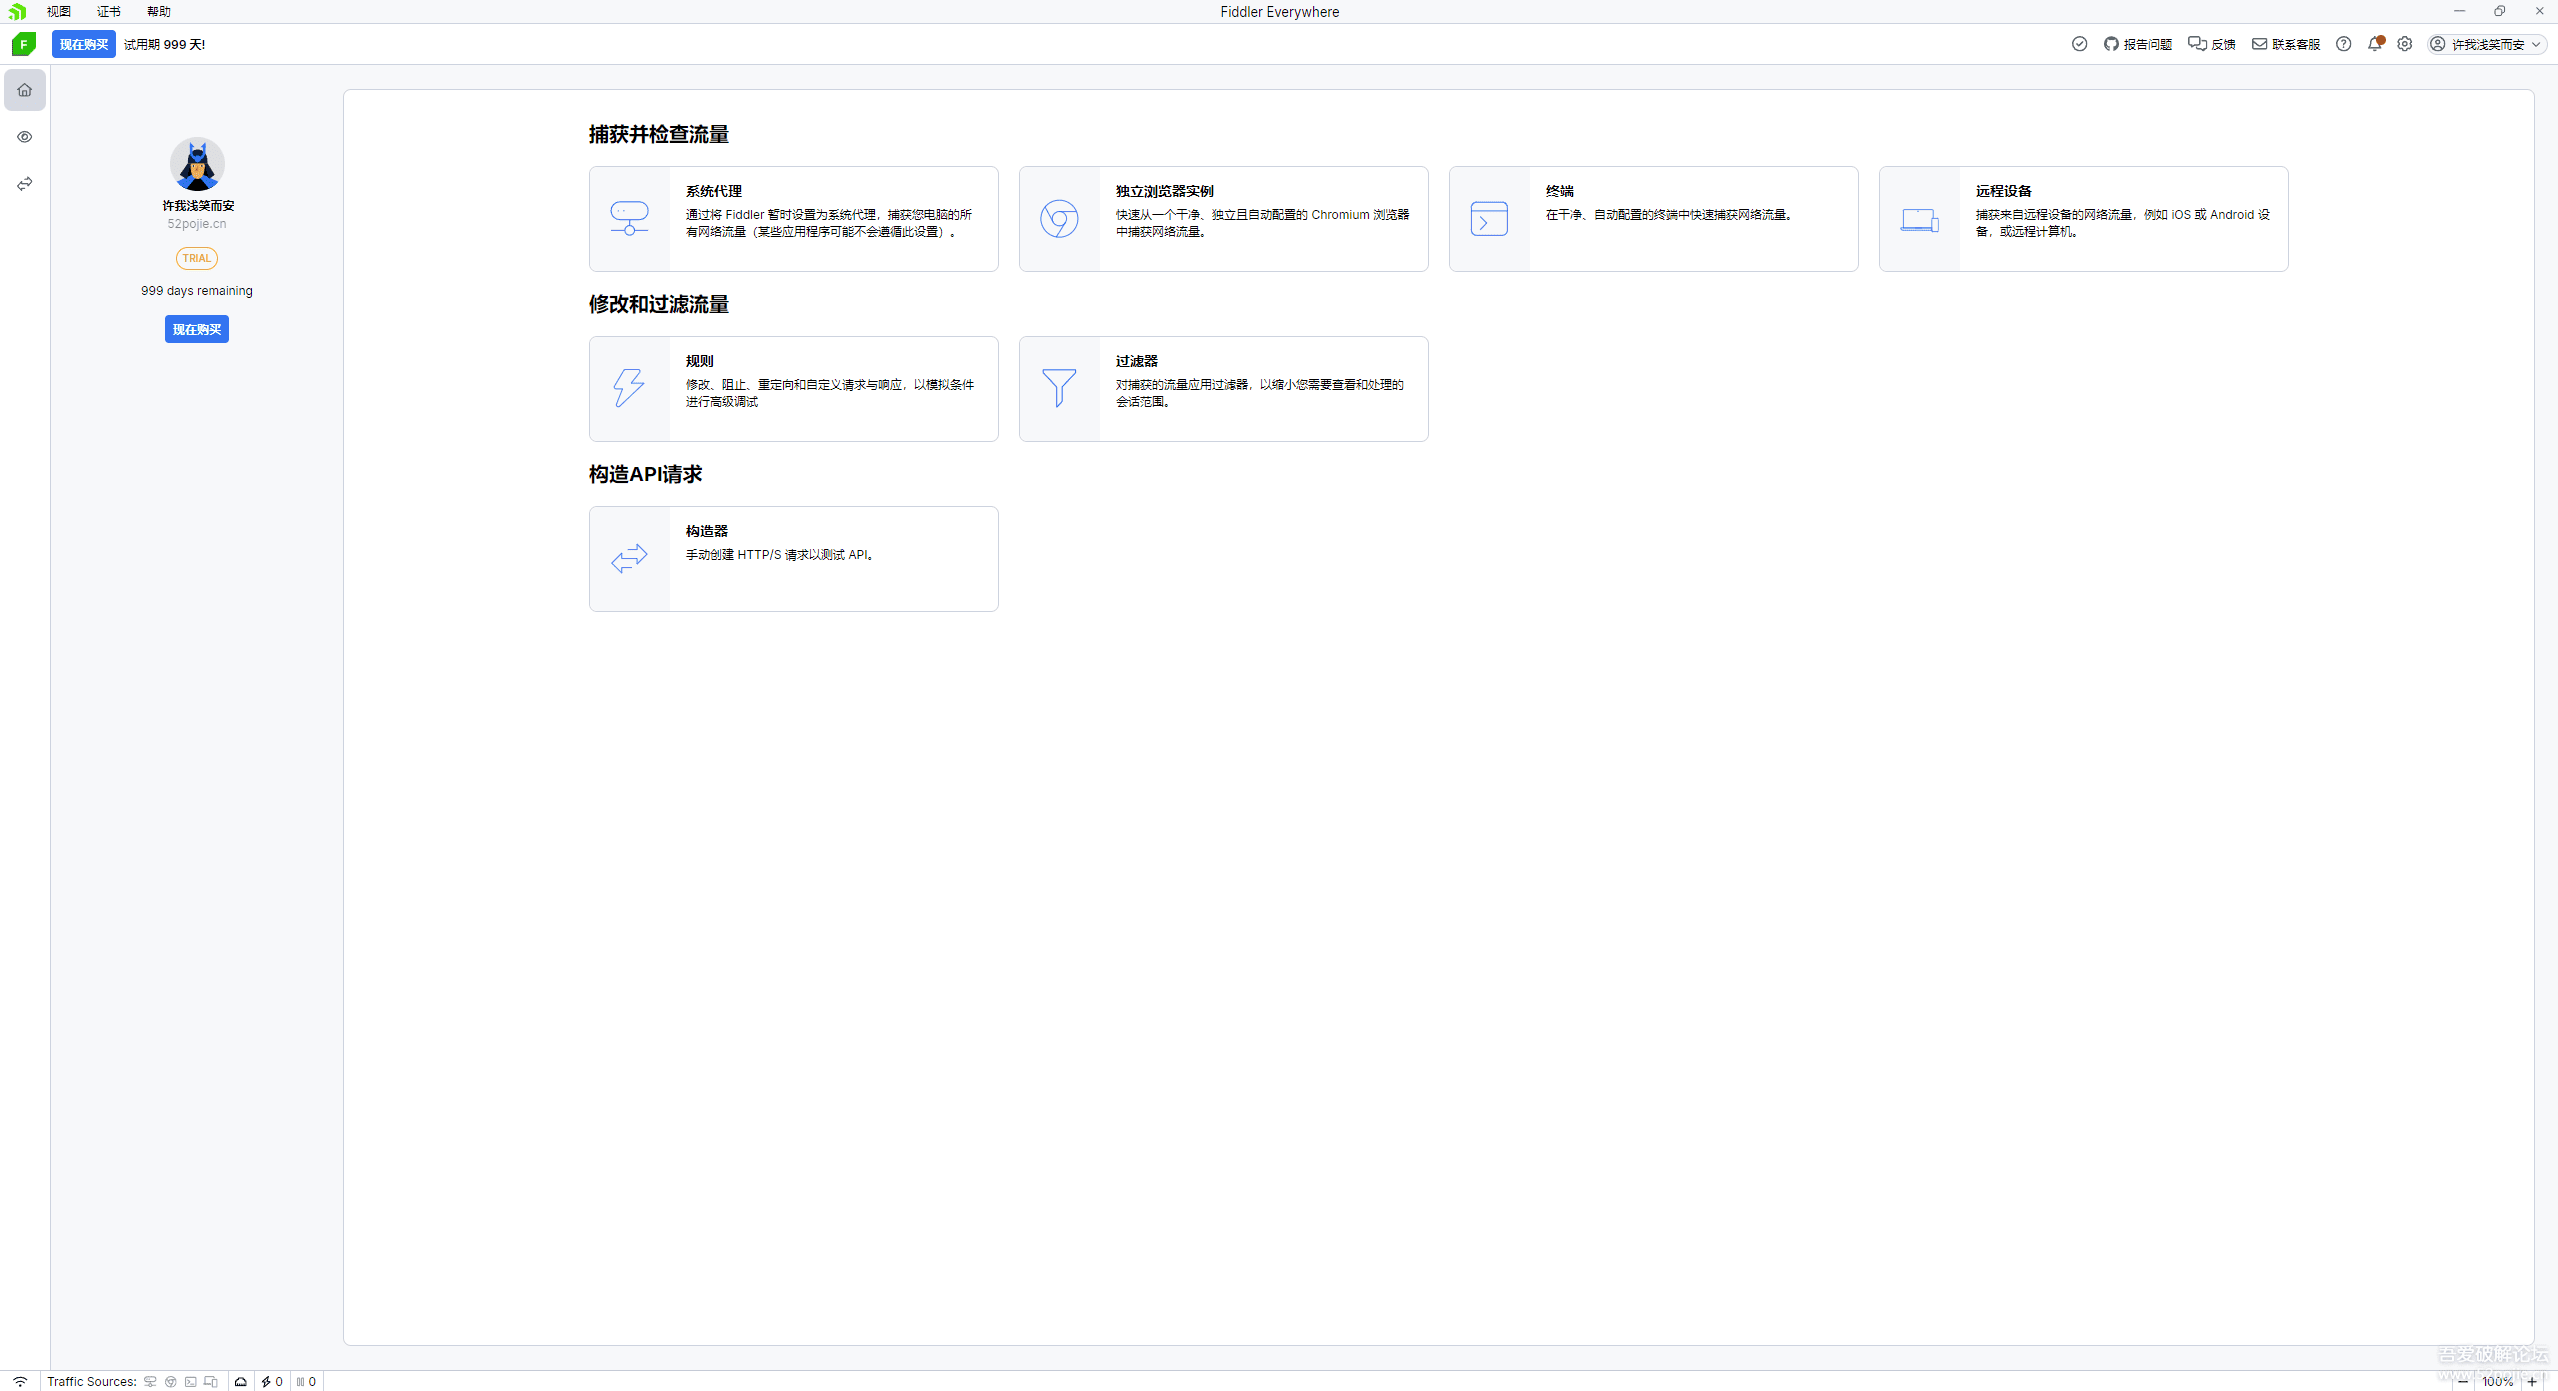
Task: Click the 反馈 feedback link
Action: (2212, 44)
